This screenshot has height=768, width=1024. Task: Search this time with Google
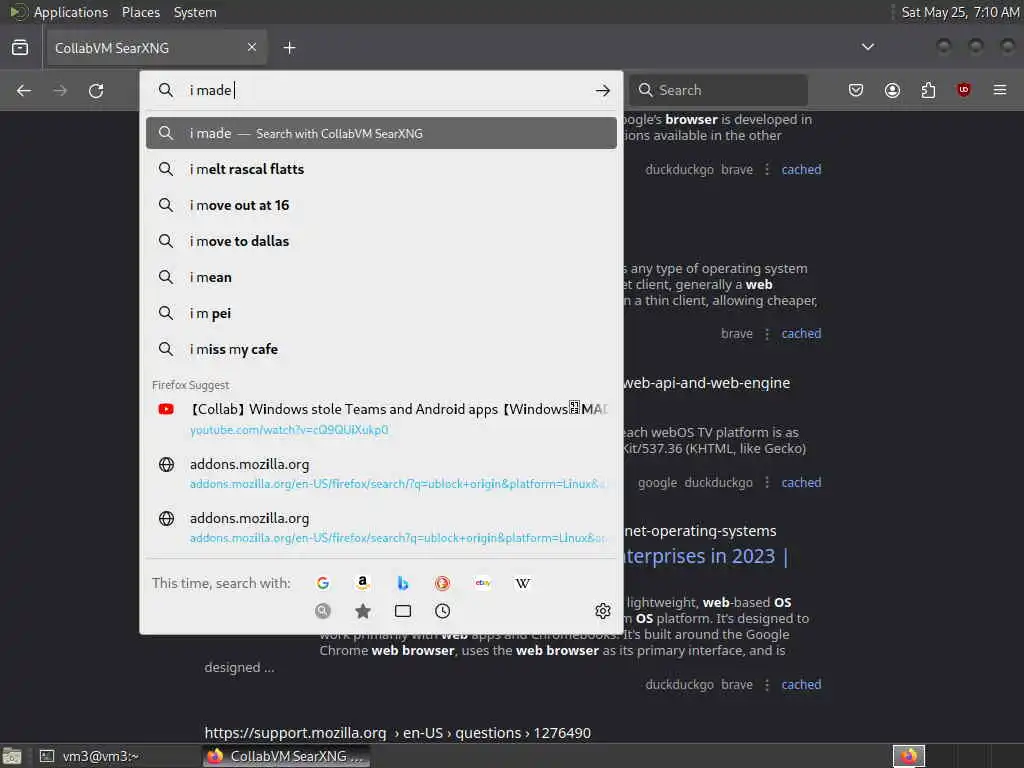point(323,583)
